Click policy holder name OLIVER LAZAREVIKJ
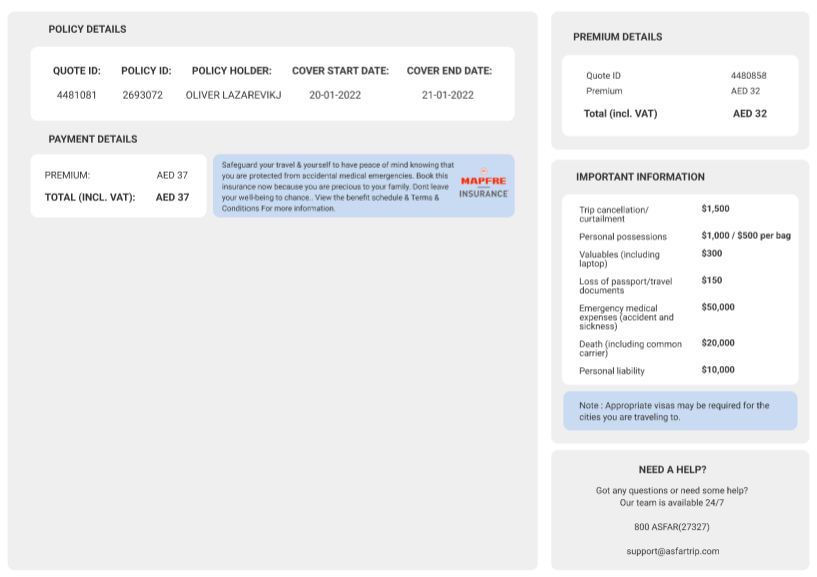Image resolution: width=817 pixels, height=577 pixels. [234, 96]
